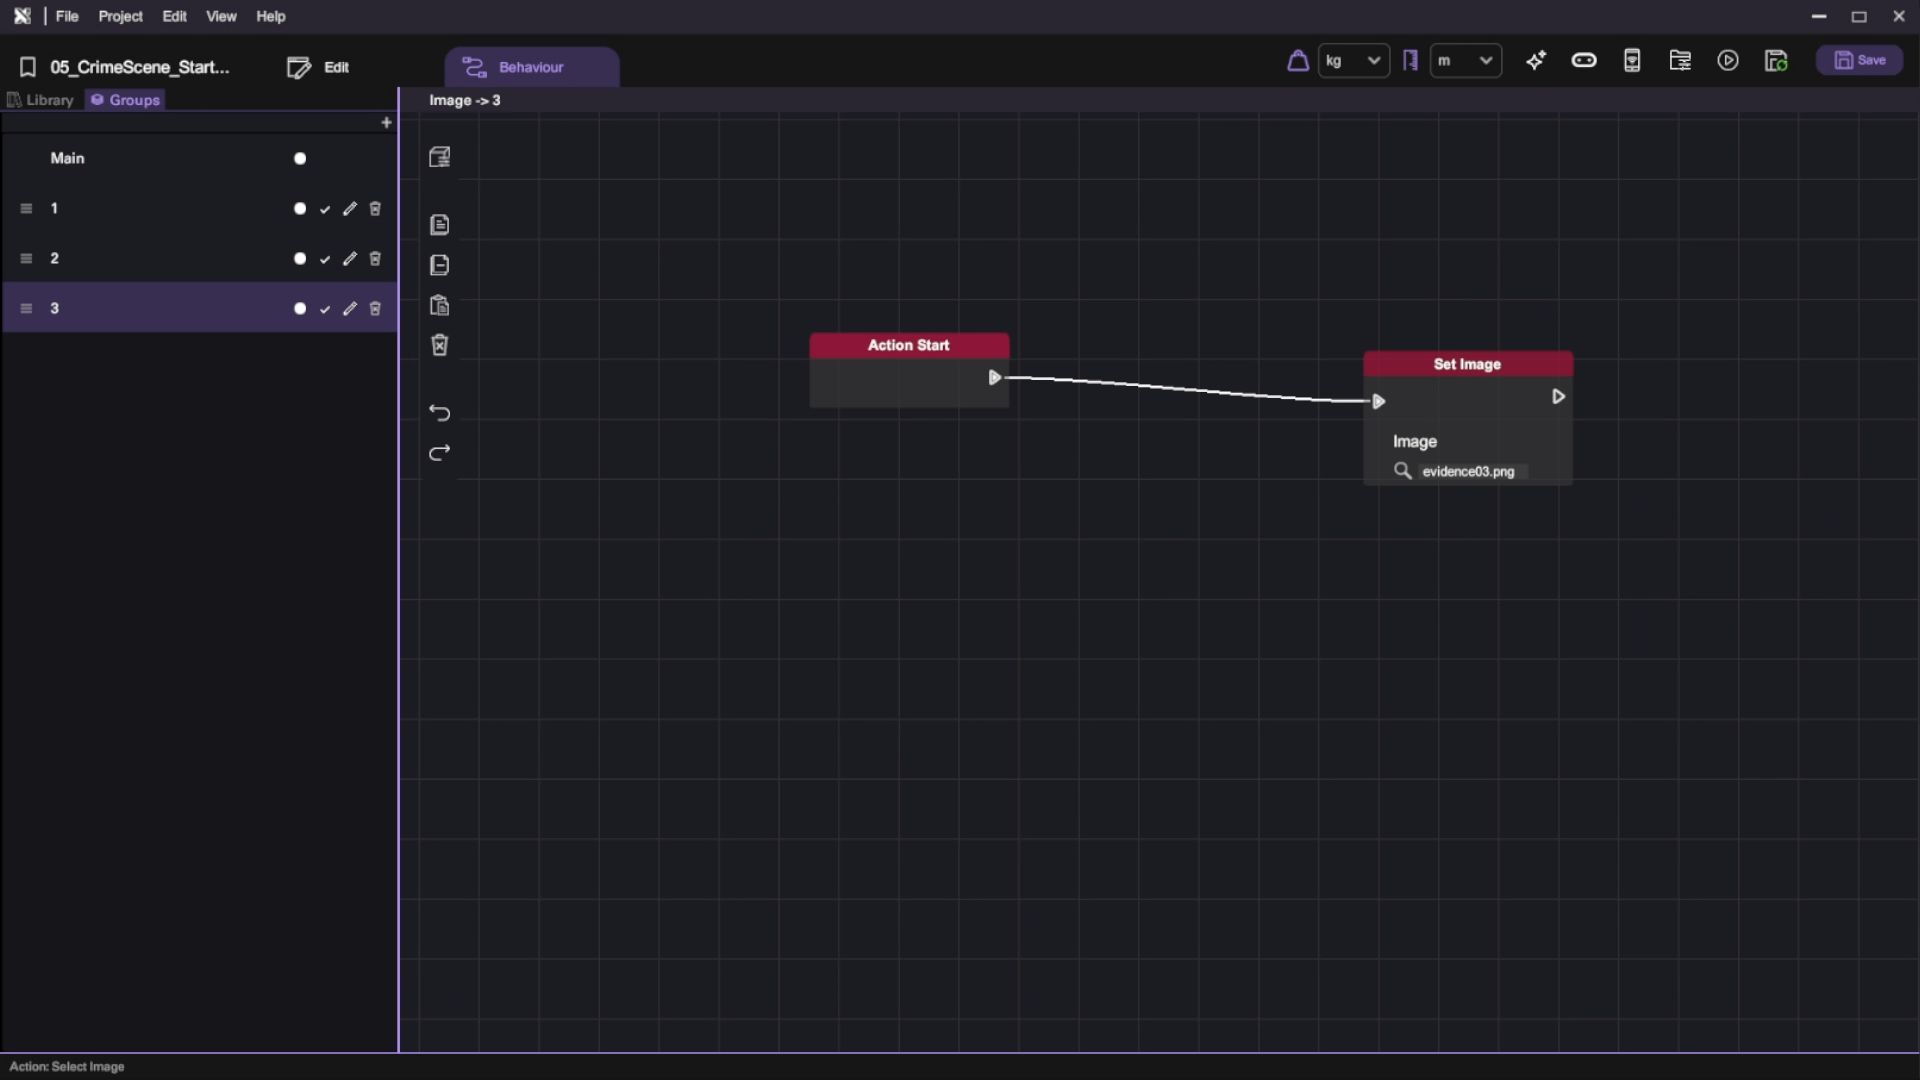Open the Project menu
The width and height of the screenshot is (1920, 1080).
(x=120, y=17)
